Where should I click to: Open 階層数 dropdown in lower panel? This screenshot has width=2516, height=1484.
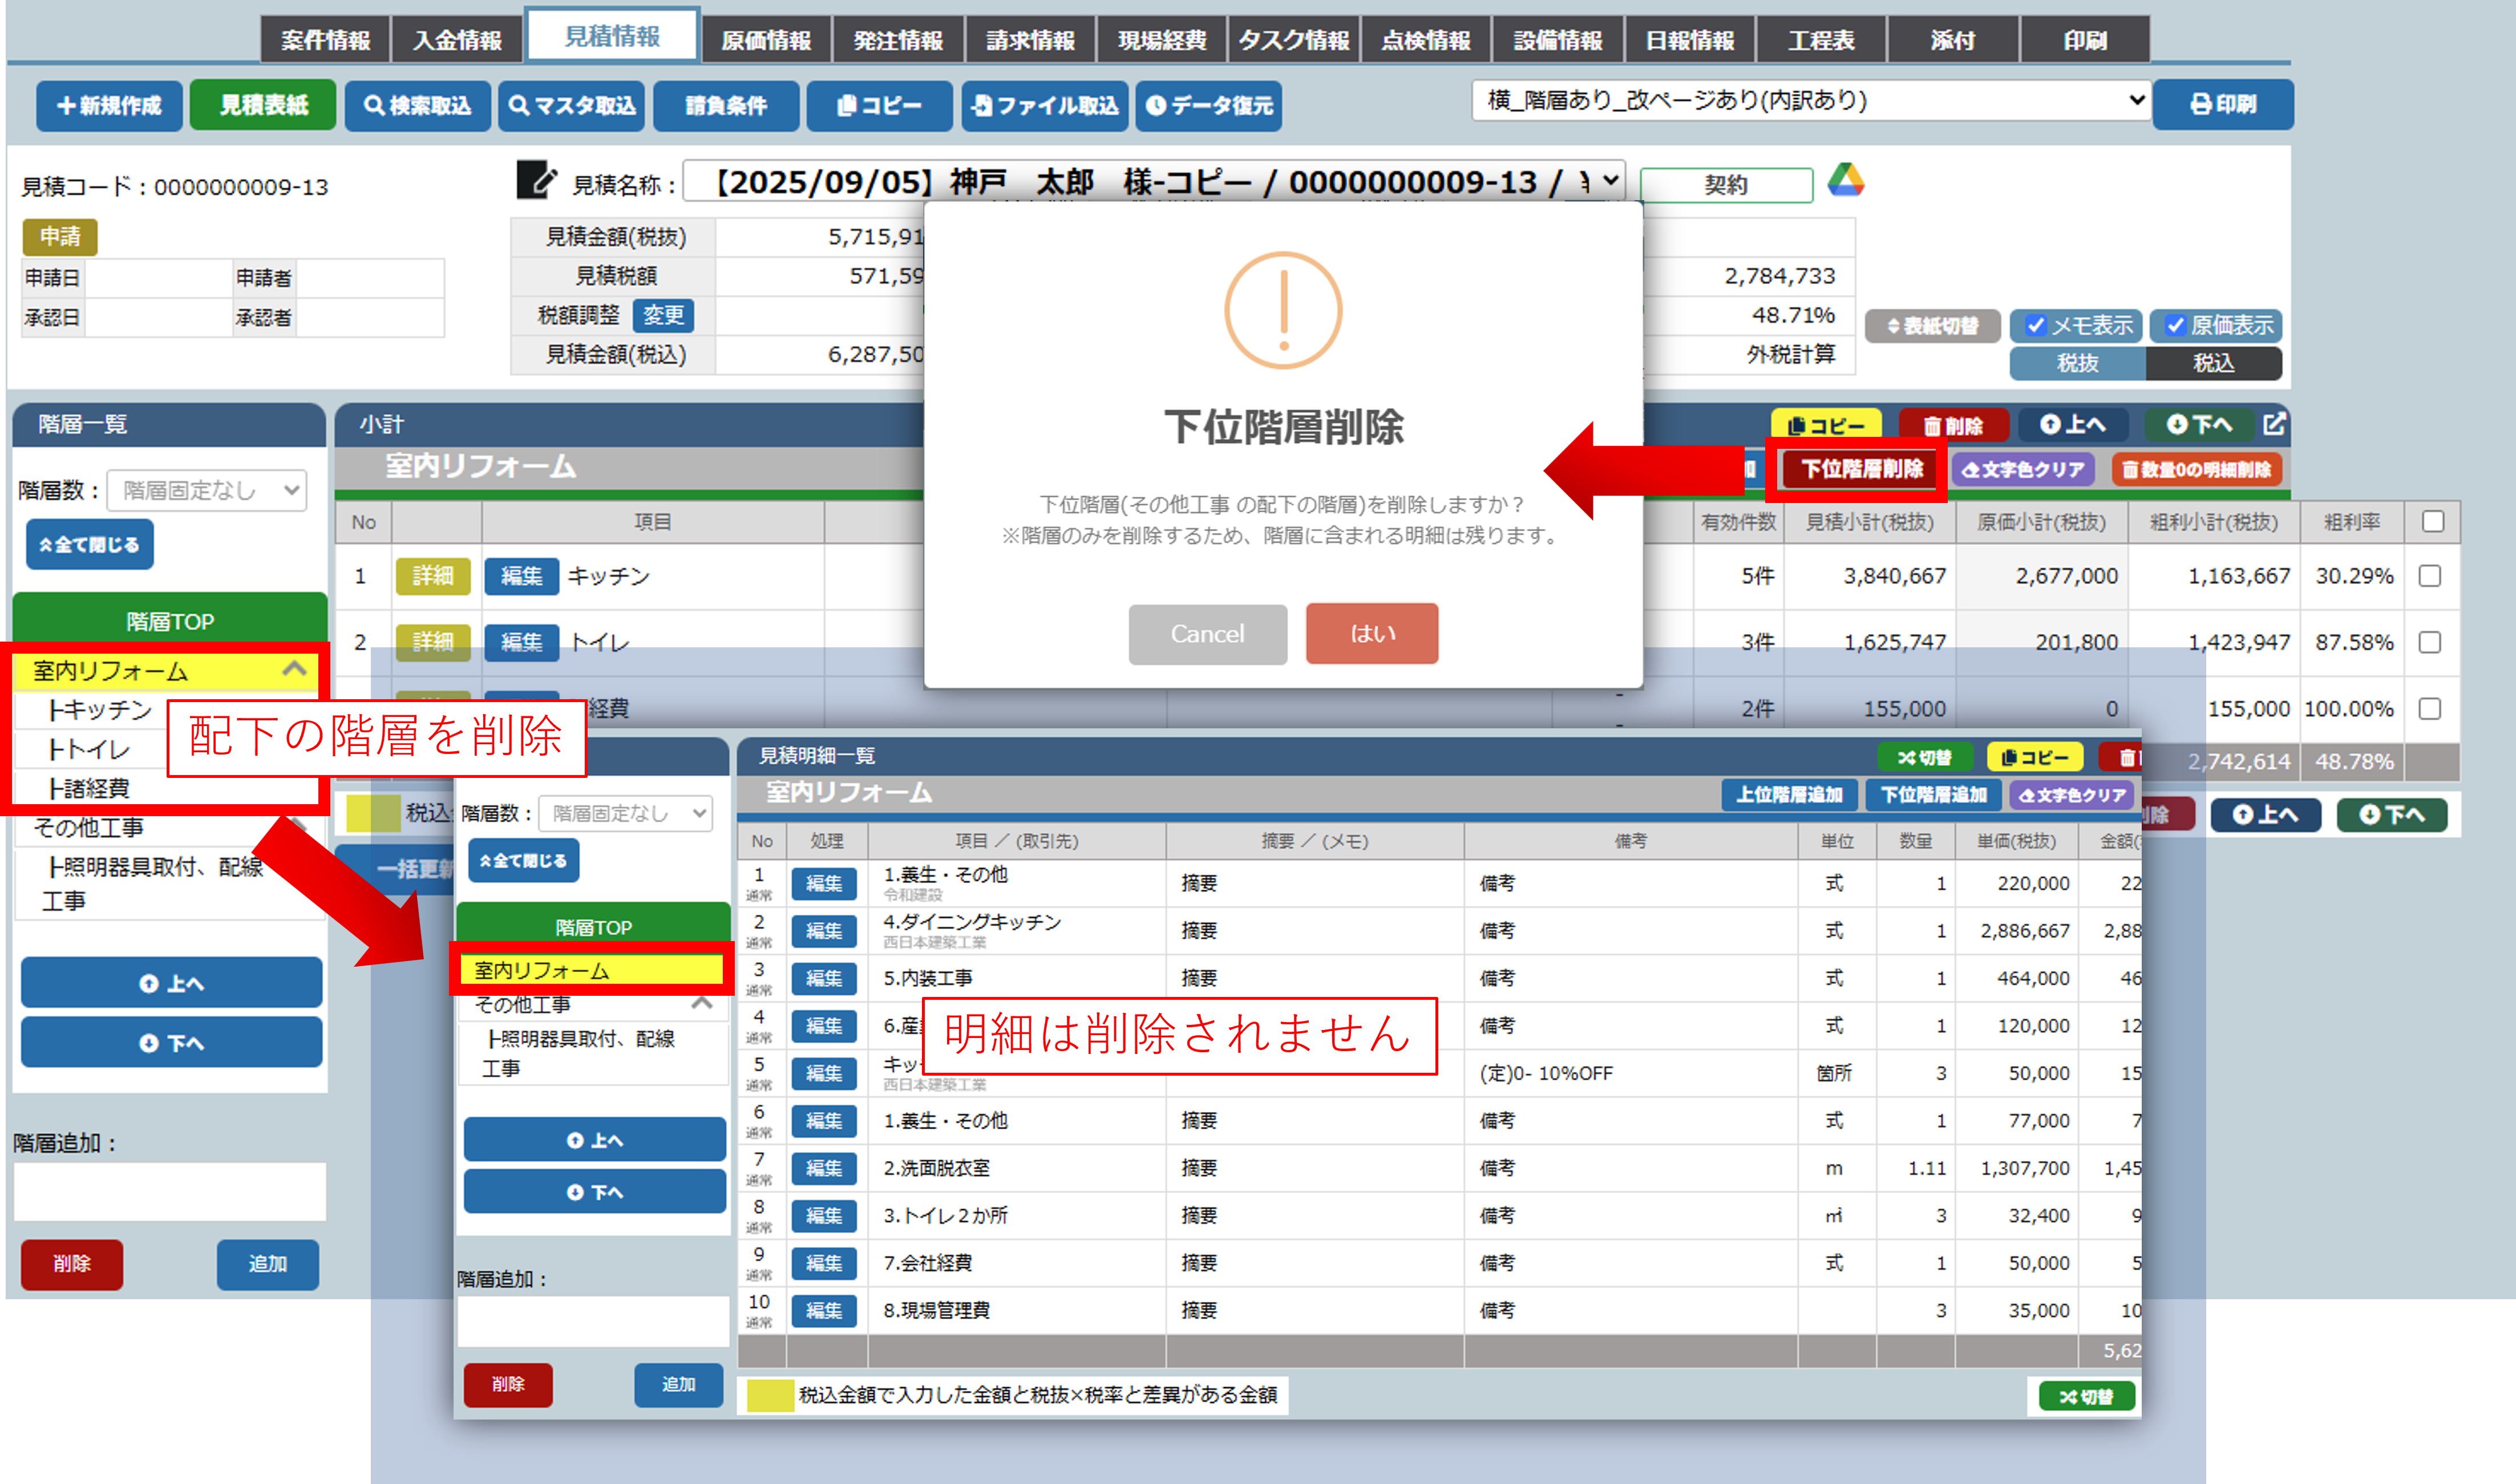(625, 813)
